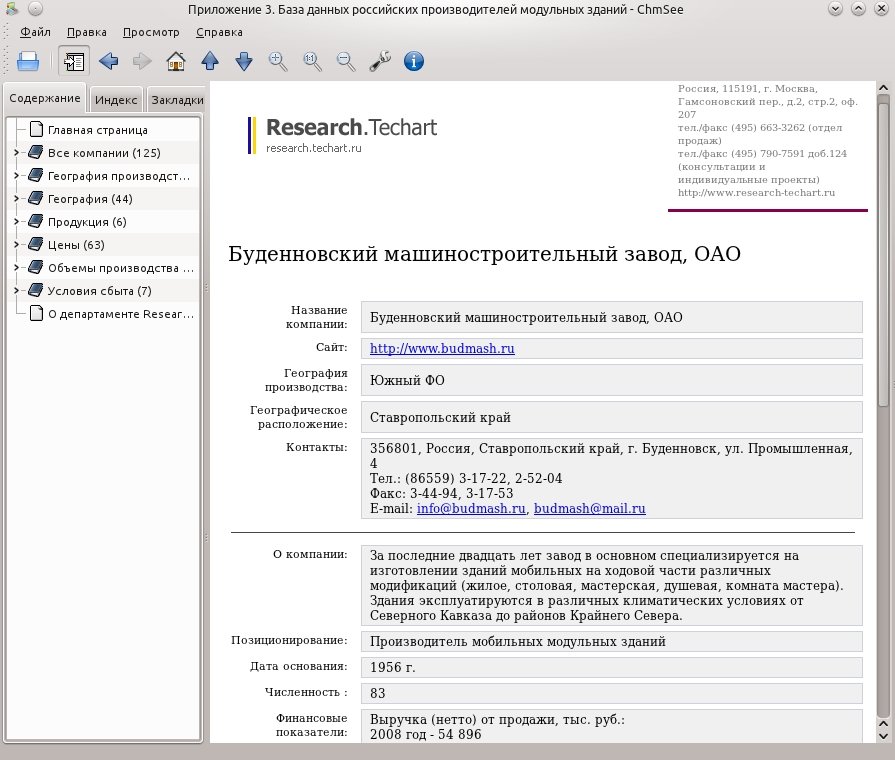Click the page heading Буденновский машиностроительный завод
The height and width of the screenshot is (760, 895).
(x=485, y=254)
